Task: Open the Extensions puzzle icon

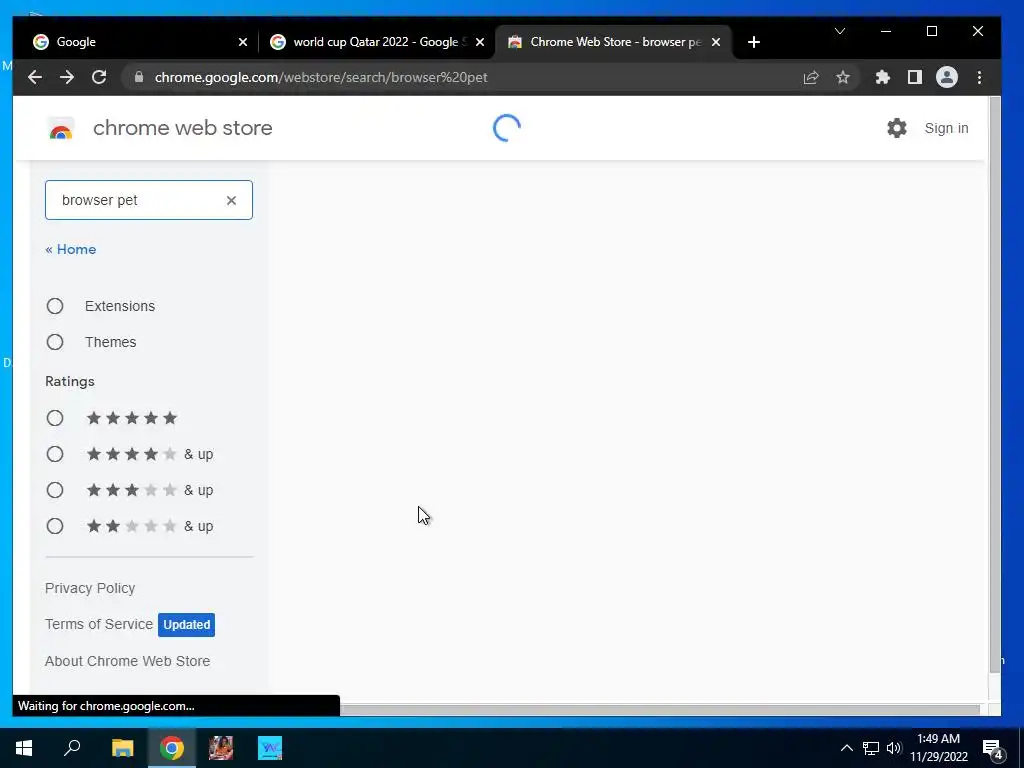Action: [x=882, y=77]
